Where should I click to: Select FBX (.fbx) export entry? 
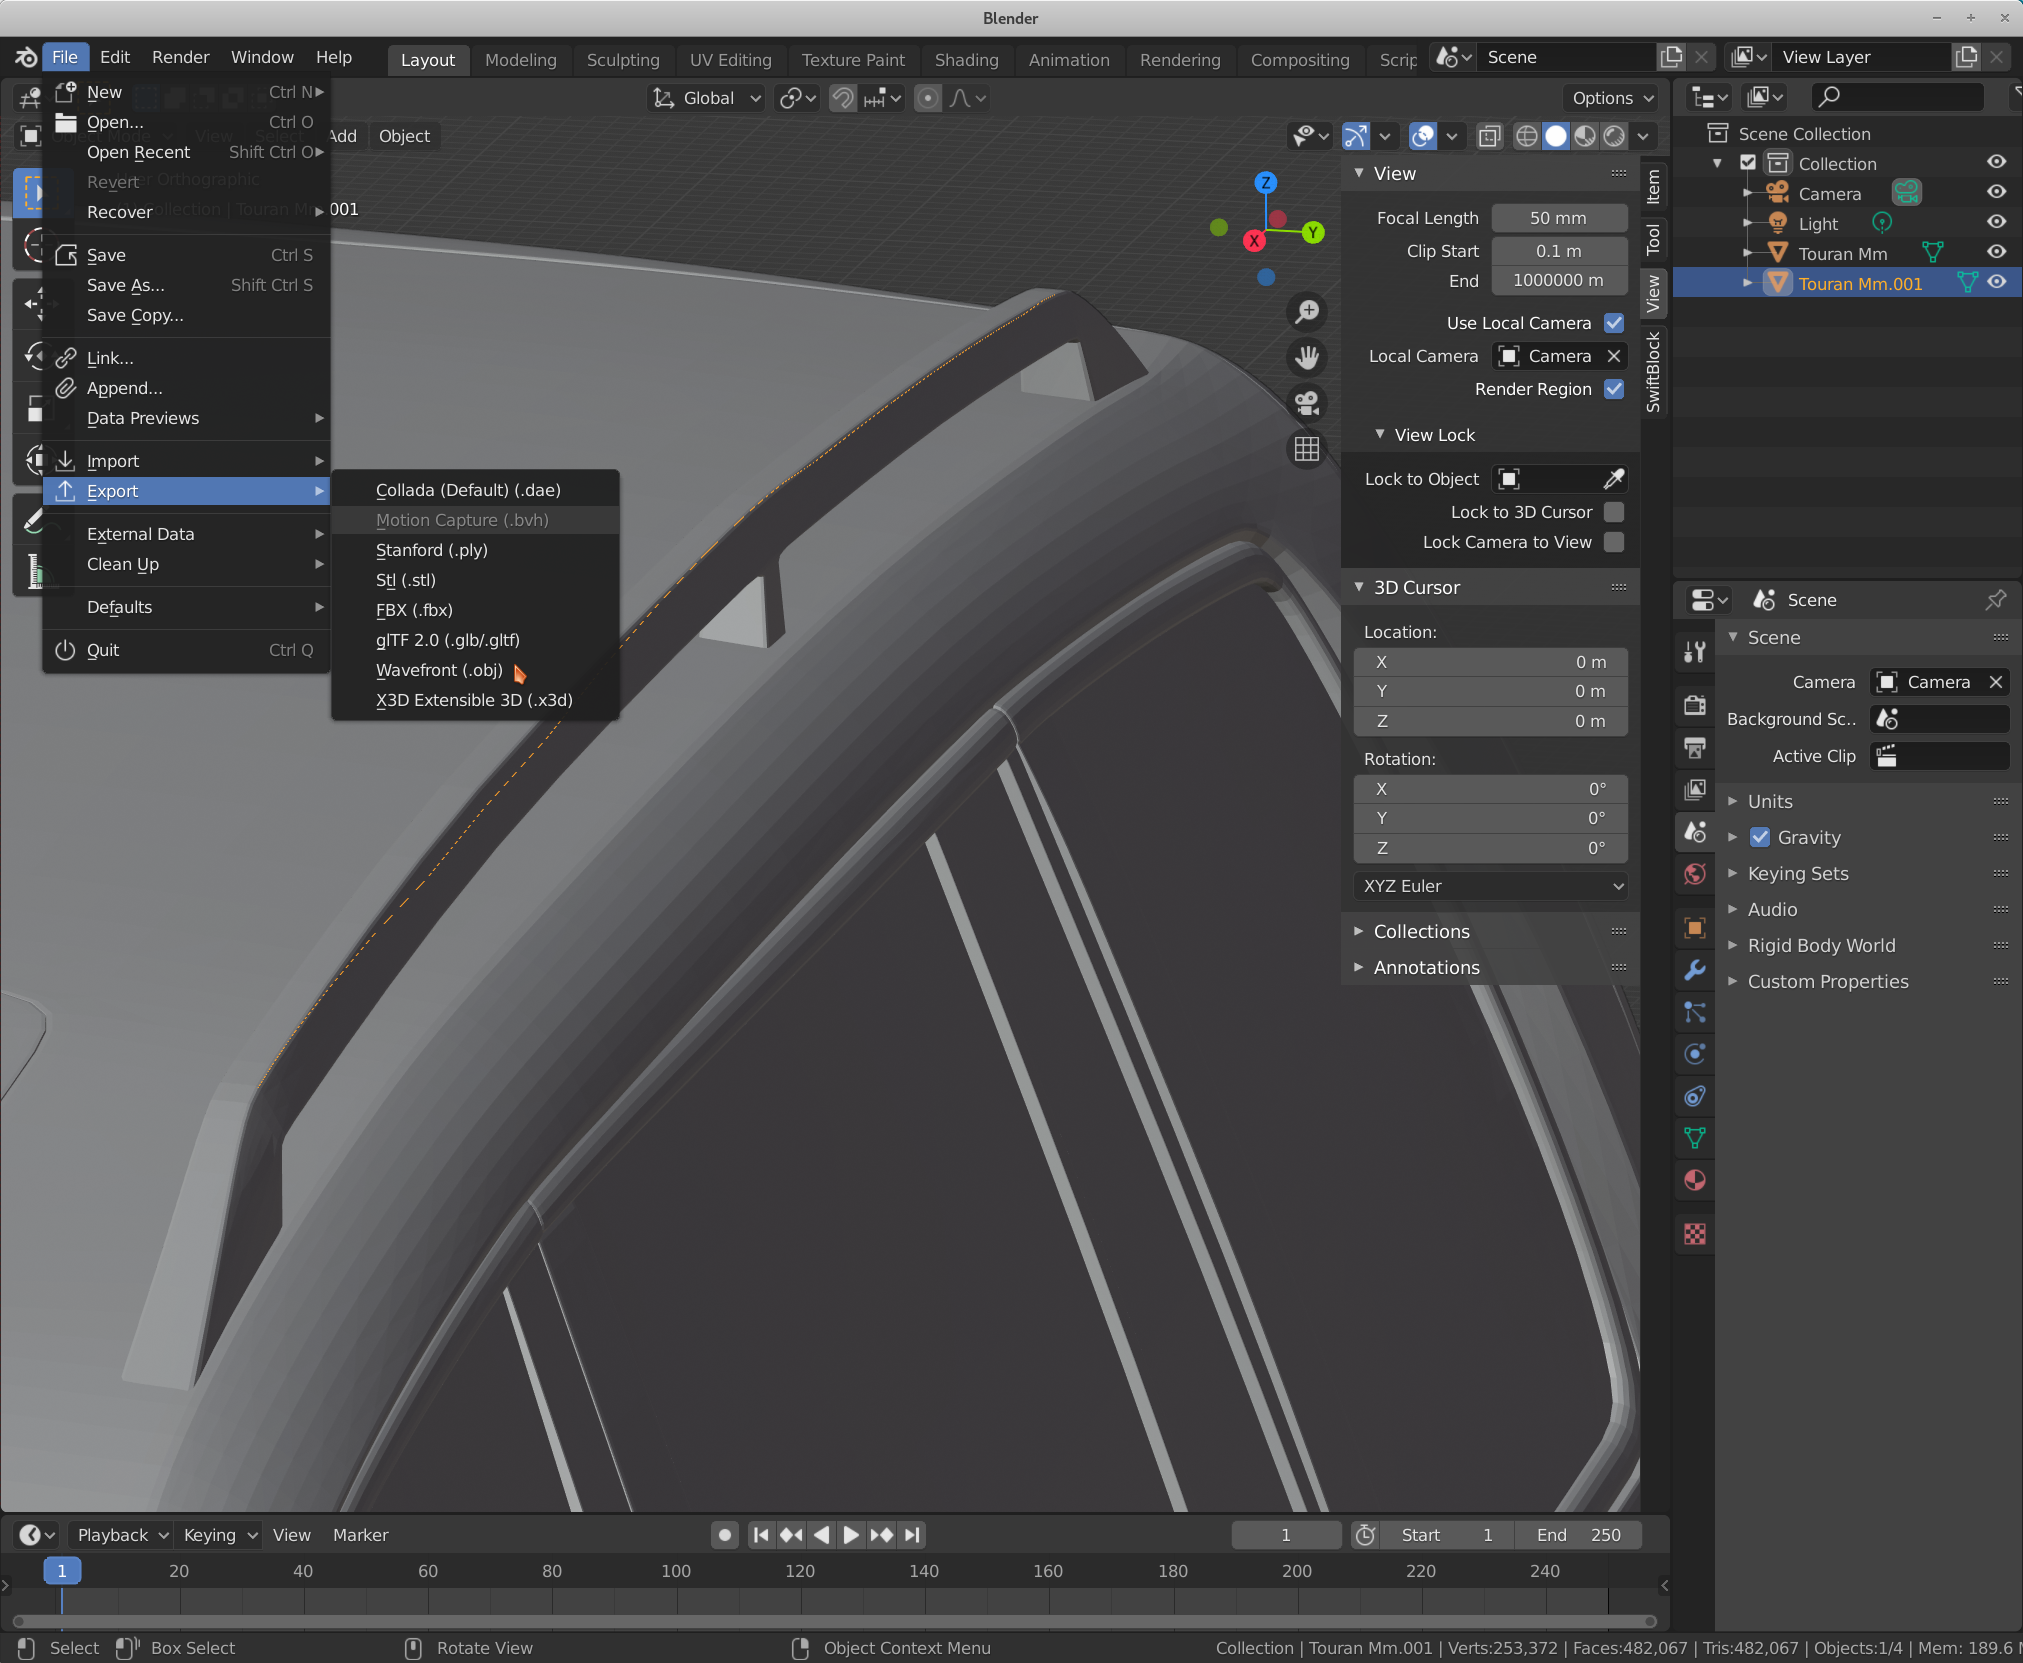414,610
